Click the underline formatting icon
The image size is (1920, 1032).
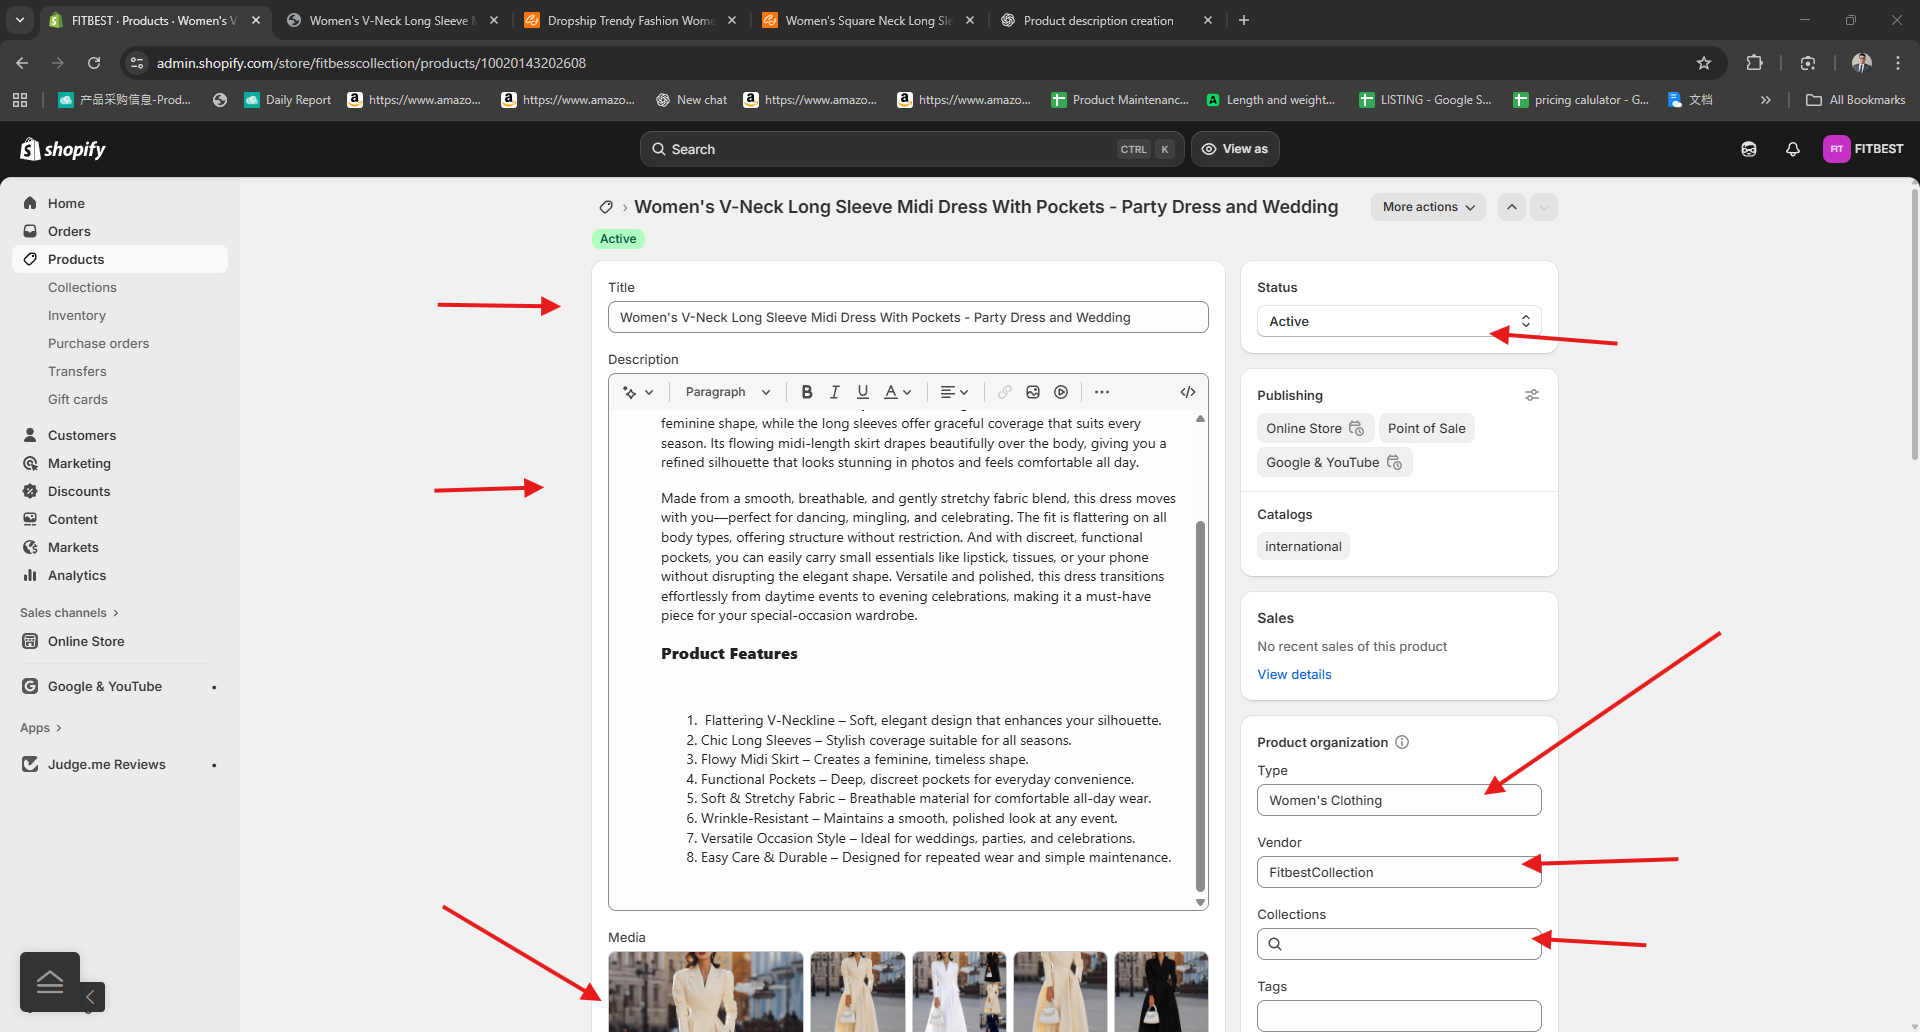(x=862, y=392)
